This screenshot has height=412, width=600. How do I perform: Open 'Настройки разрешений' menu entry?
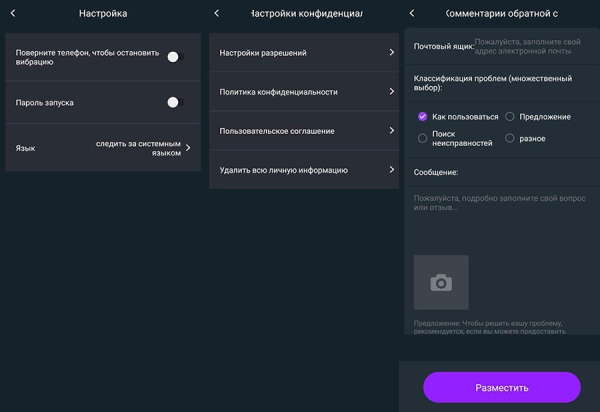pos(304,52)
